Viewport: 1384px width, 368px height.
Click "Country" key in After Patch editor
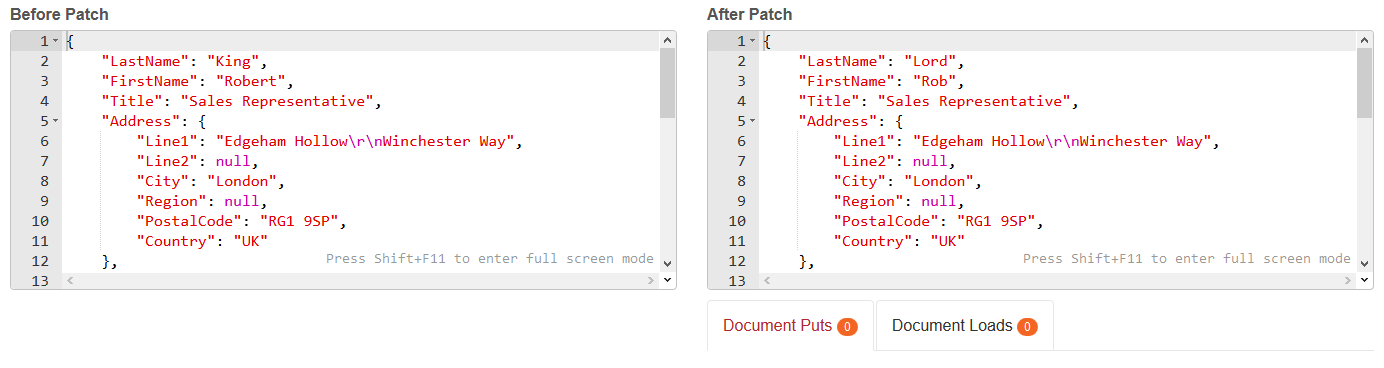[x=874, y=241]
